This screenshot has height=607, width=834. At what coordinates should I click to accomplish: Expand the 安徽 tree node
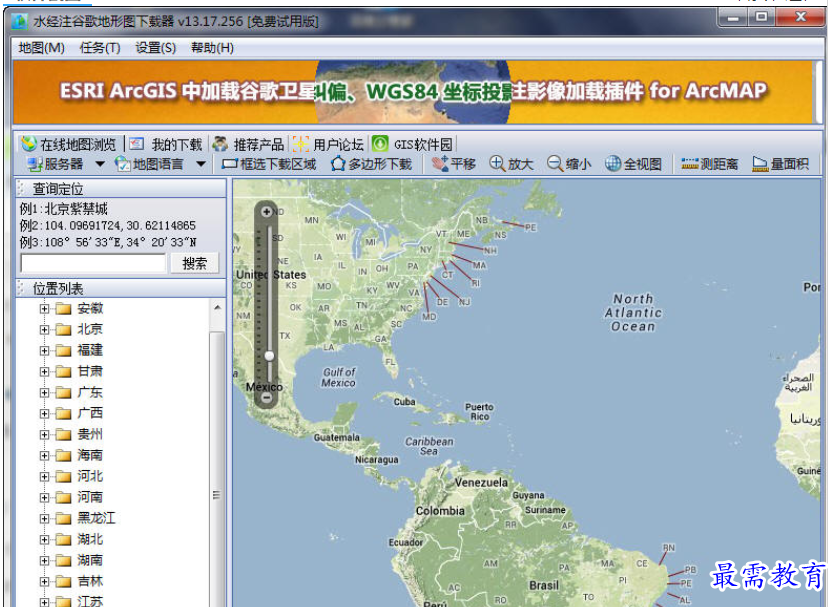(44, 309)
